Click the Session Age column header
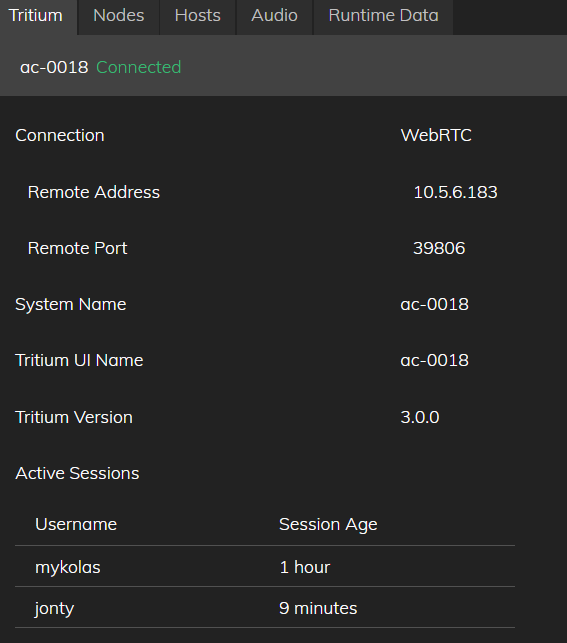 point(328,524)
